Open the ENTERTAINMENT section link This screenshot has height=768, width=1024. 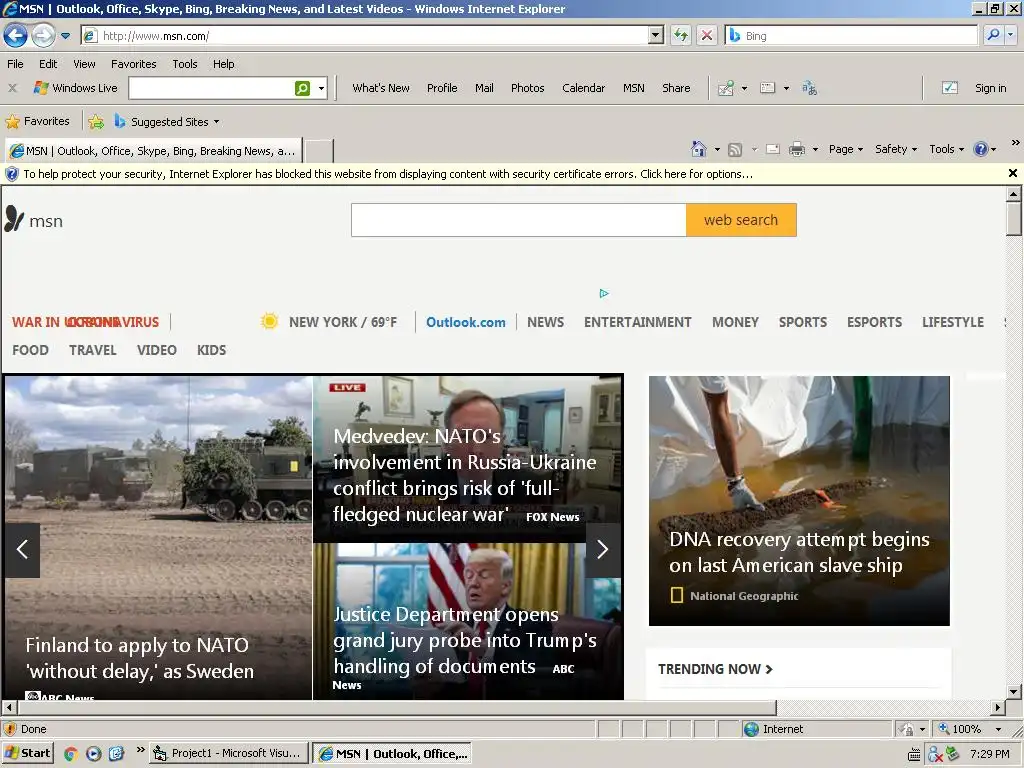637,322
